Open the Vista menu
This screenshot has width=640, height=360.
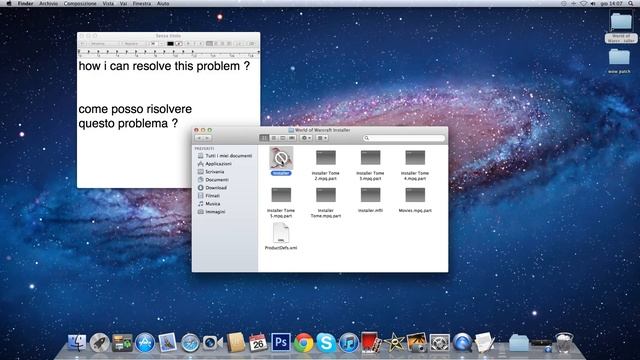pos(108,3)
